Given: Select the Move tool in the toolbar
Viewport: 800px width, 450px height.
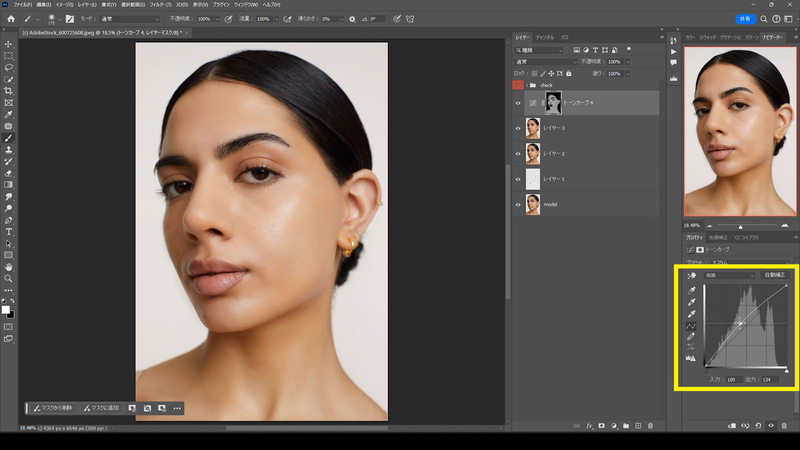Looking at the screenshot, I should coord(9,44).
